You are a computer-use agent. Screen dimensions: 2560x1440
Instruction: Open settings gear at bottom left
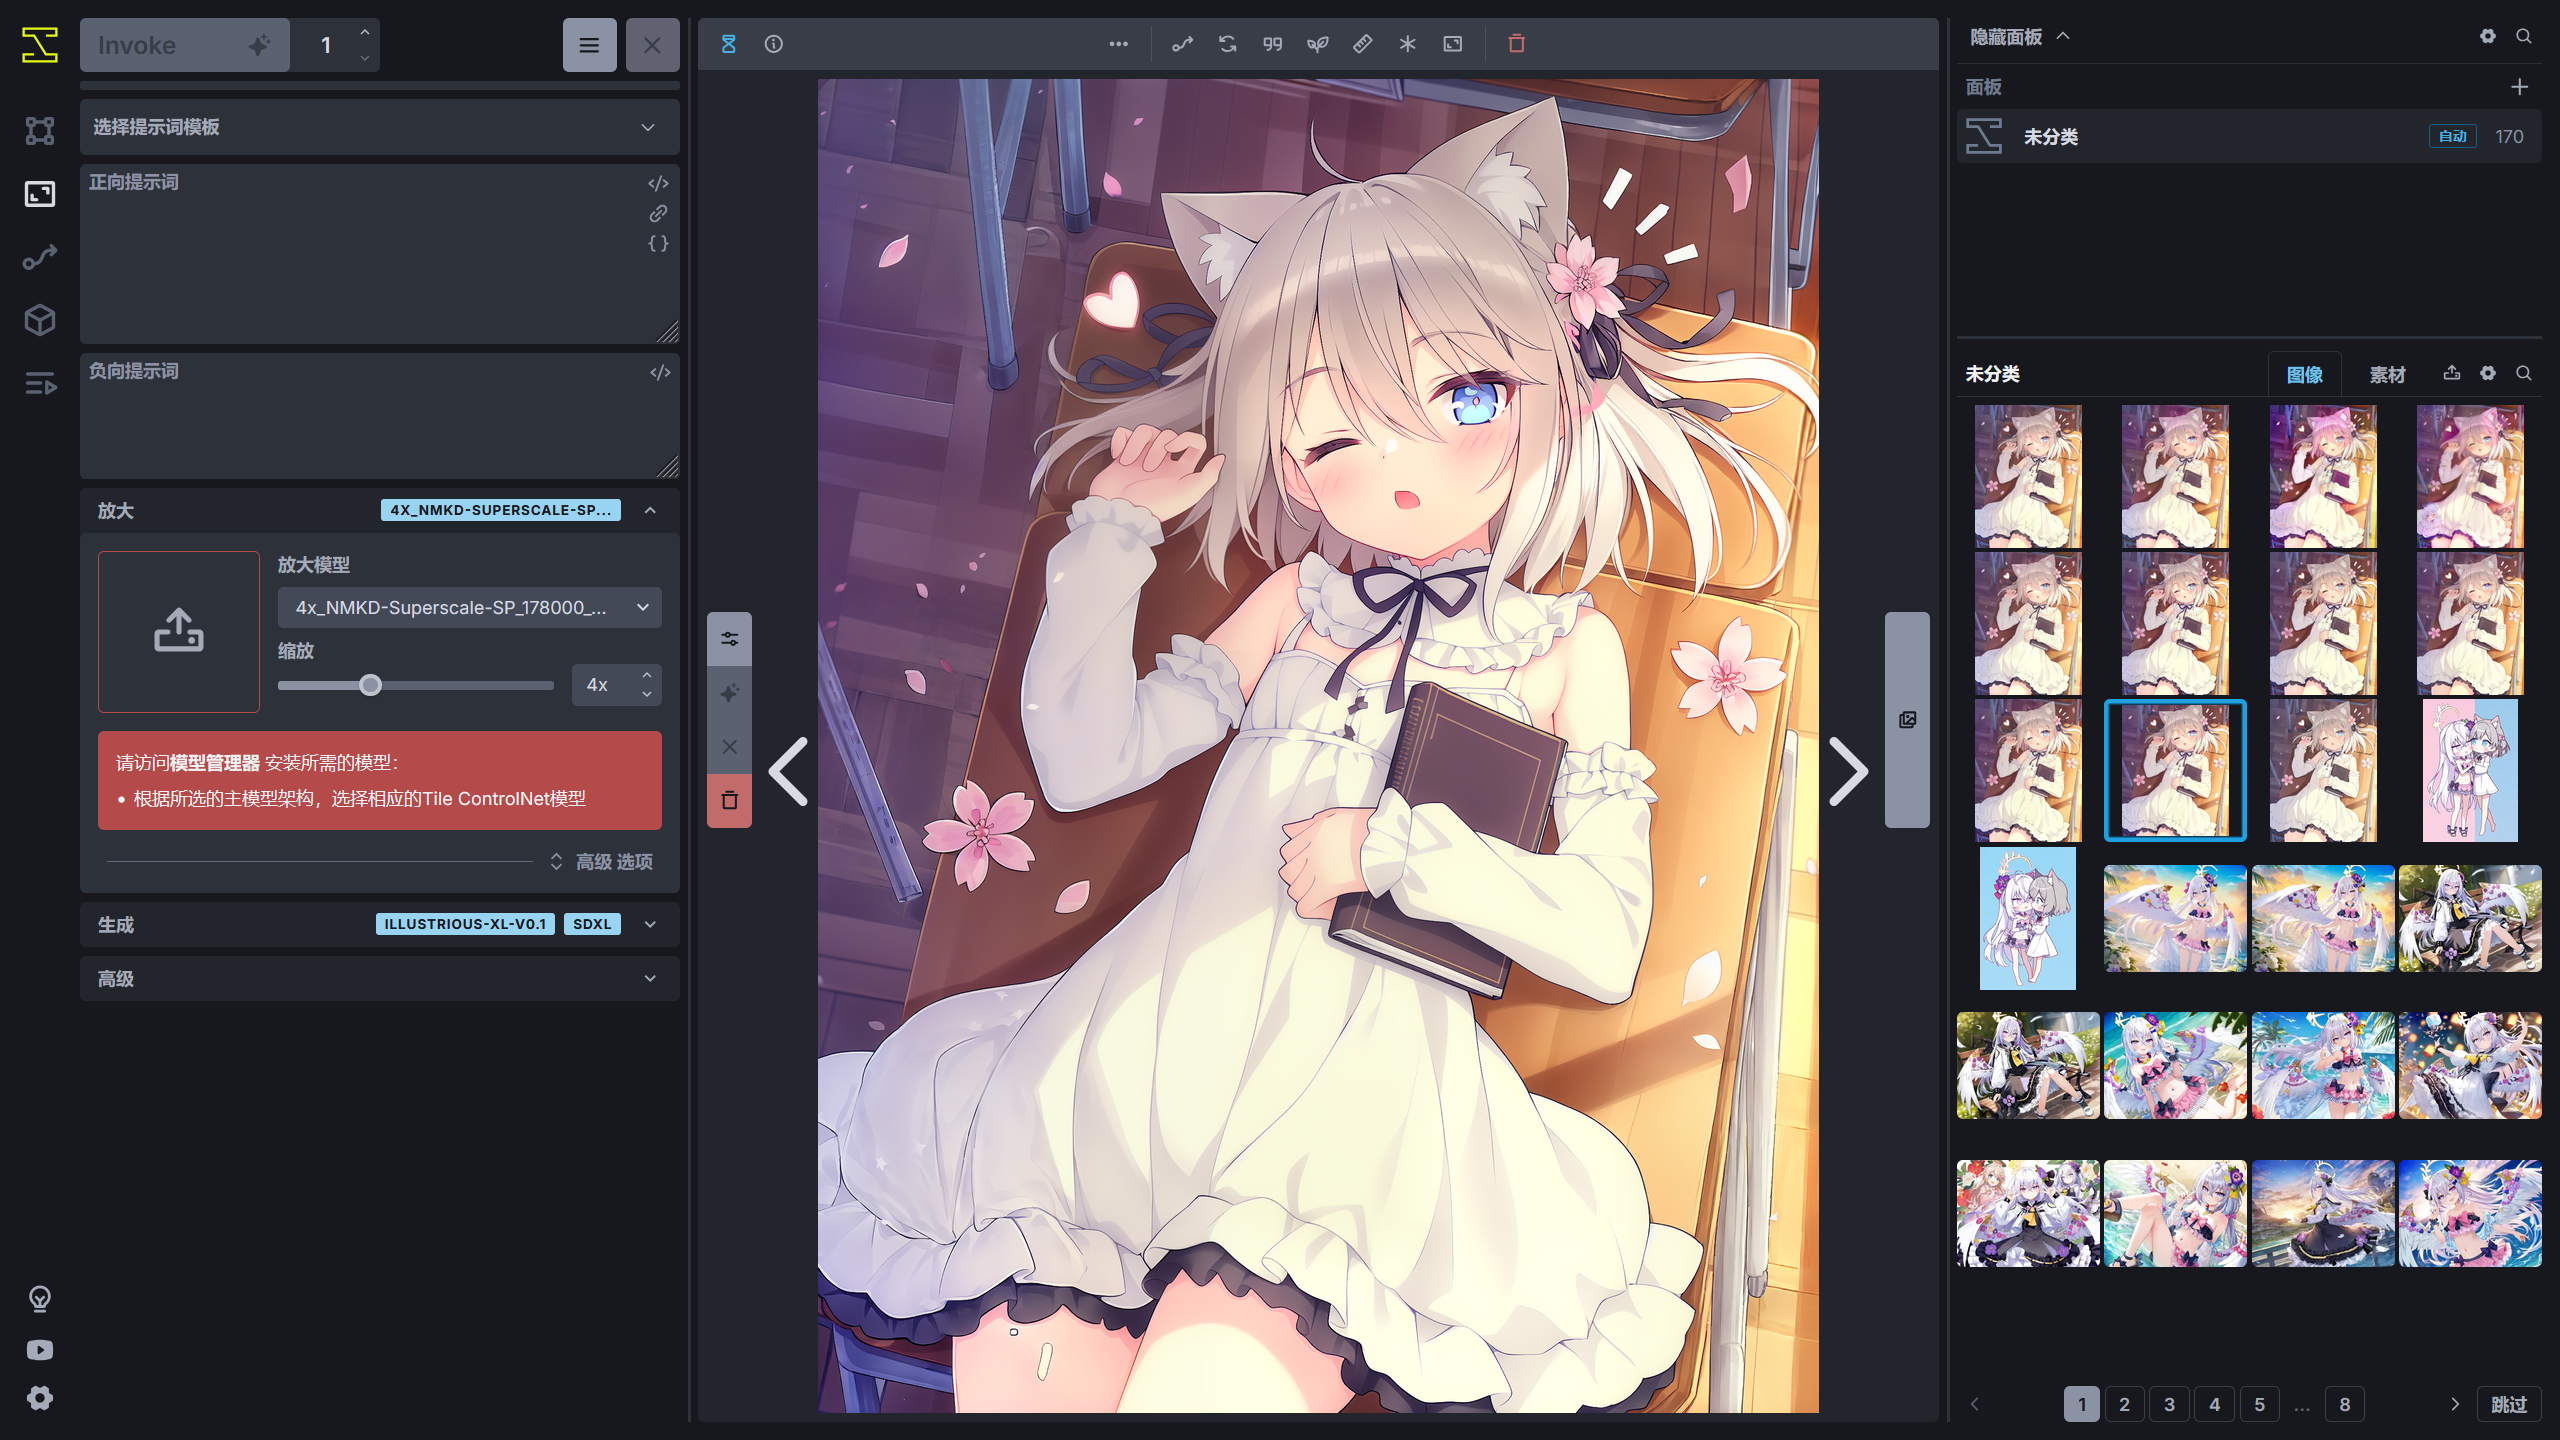[40, 1398]
